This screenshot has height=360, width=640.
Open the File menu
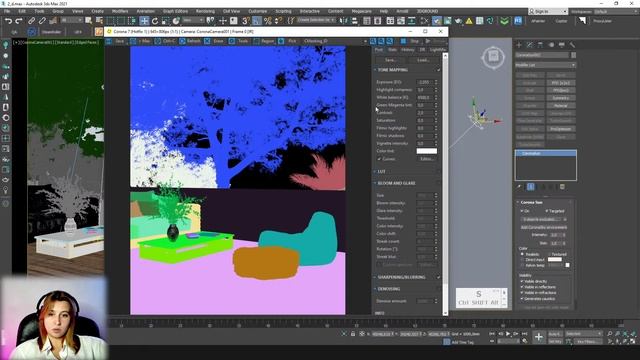click(x=7, y=11)
